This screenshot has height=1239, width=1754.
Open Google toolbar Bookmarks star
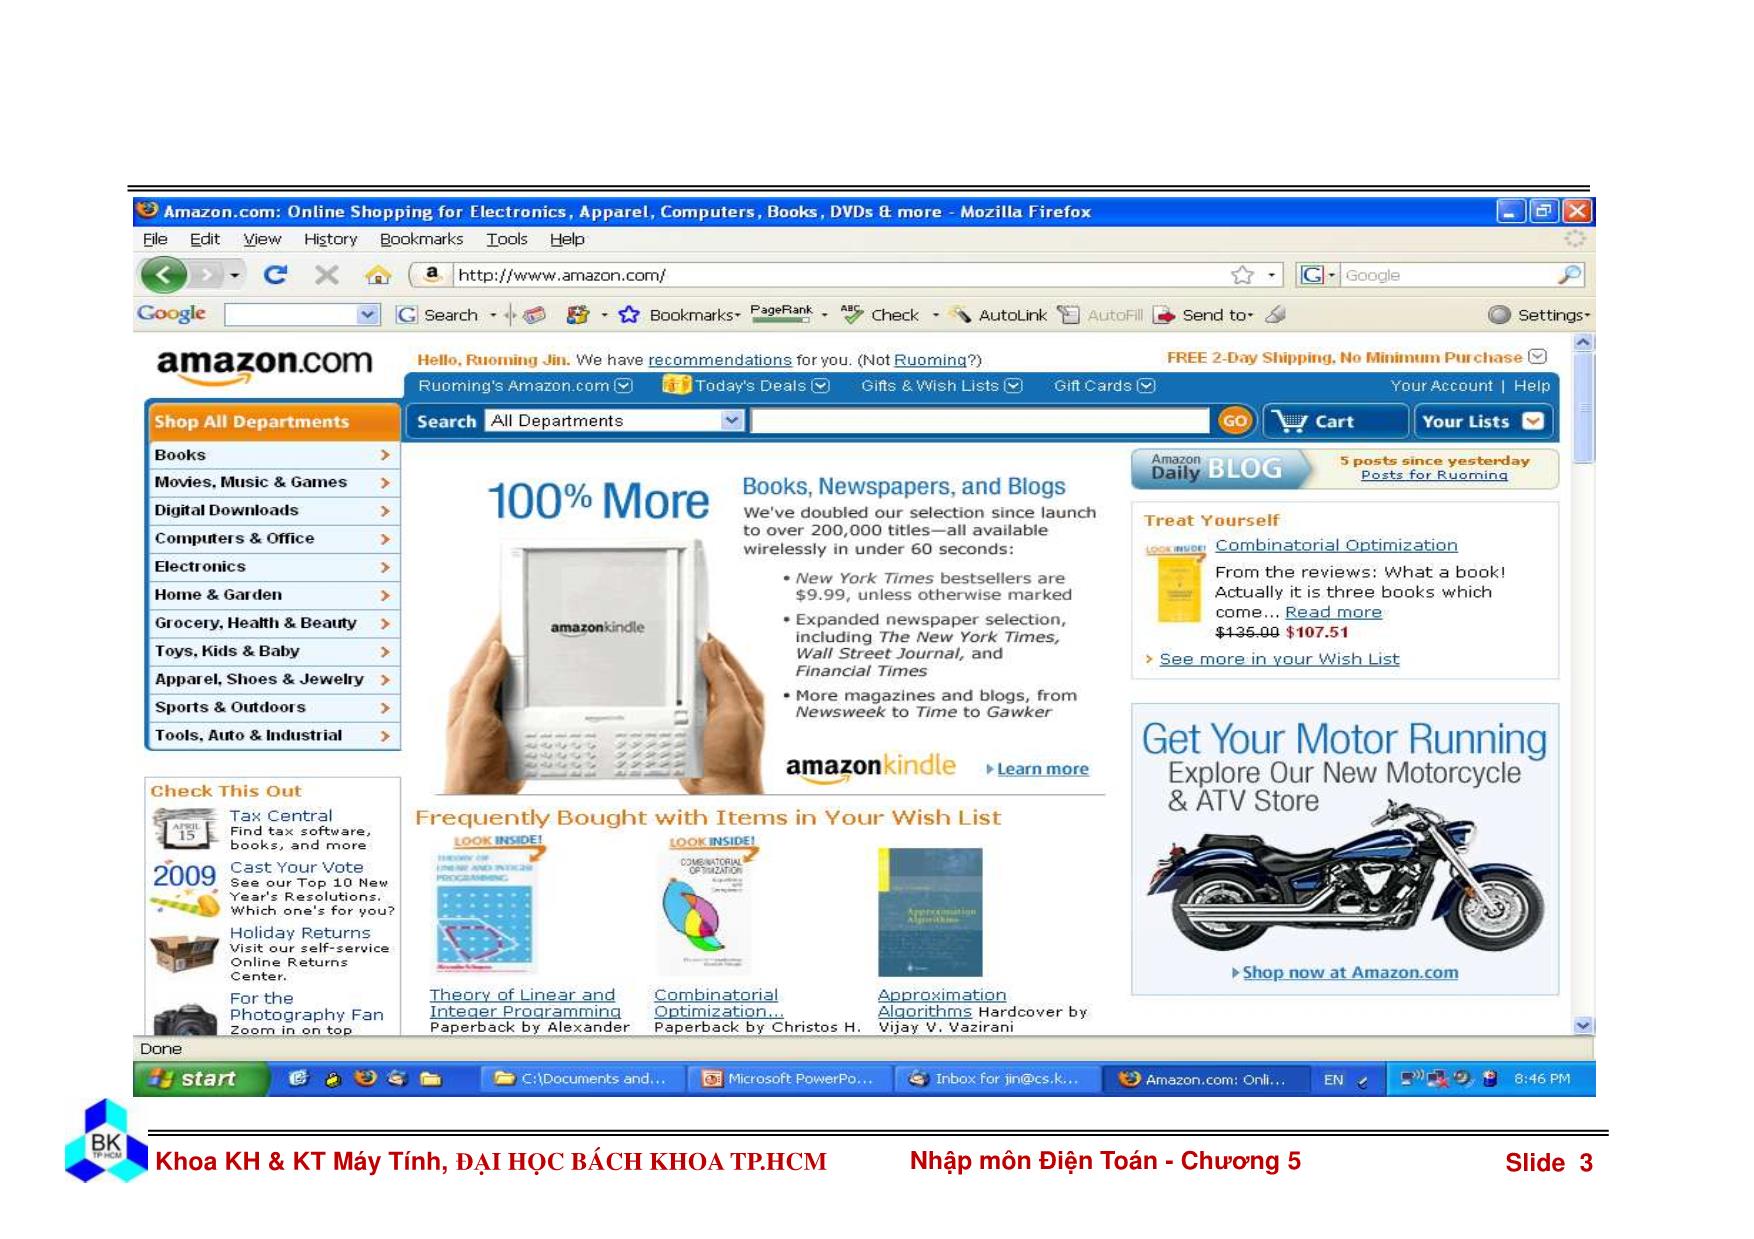[628, 315]
